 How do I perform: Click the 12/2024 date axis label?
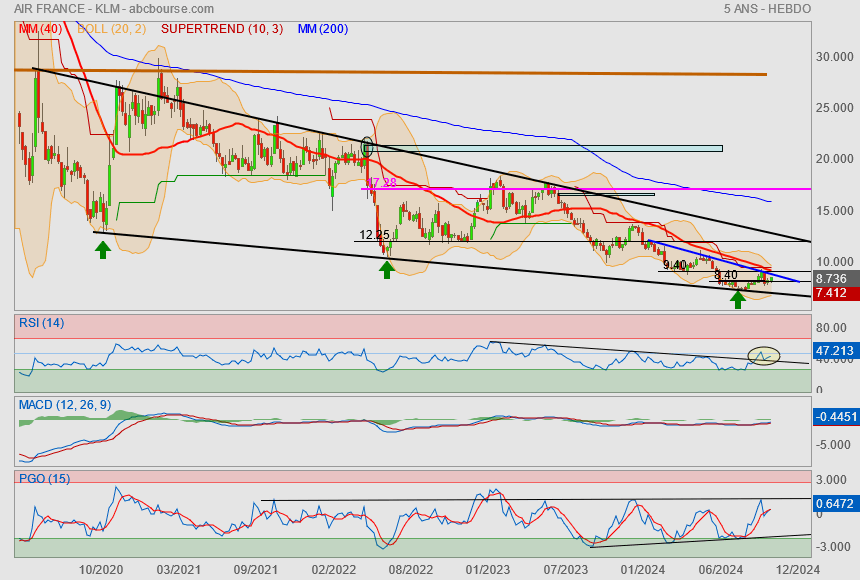[797, 570]
